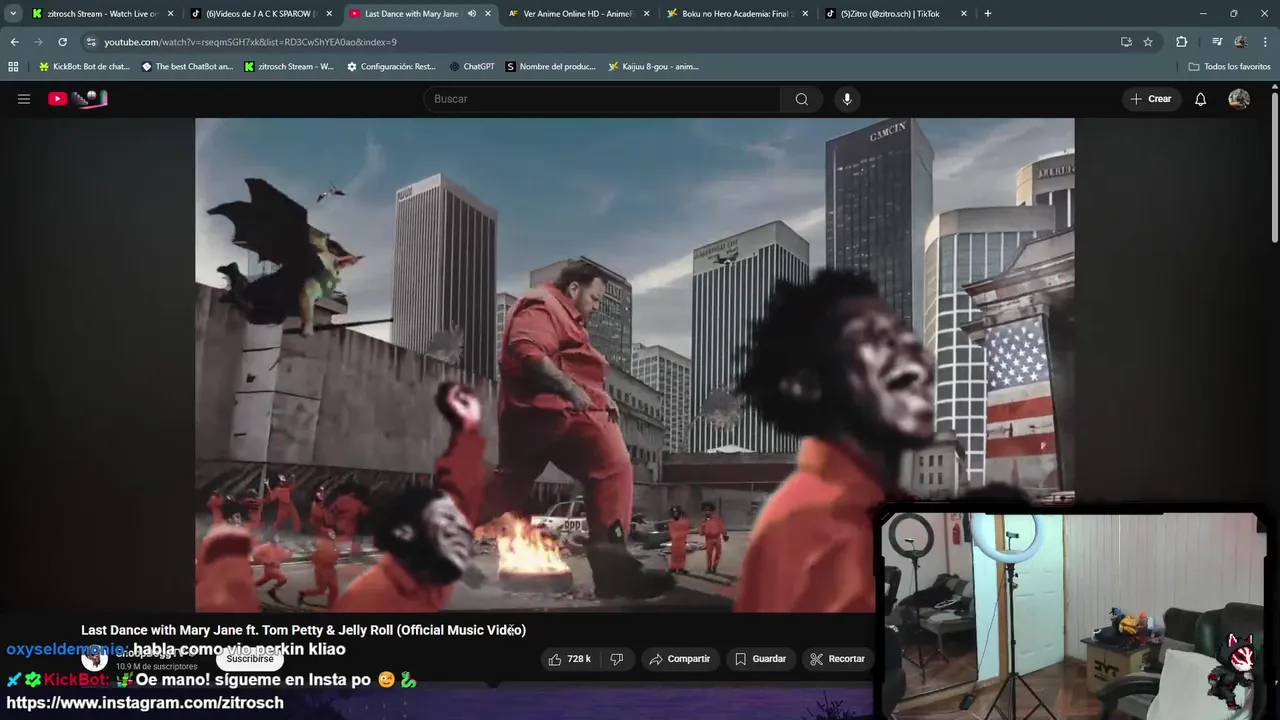Switch to Ver Anime Online HD tab
Screen dimensions: 1280x720
(x=579, y=14)
